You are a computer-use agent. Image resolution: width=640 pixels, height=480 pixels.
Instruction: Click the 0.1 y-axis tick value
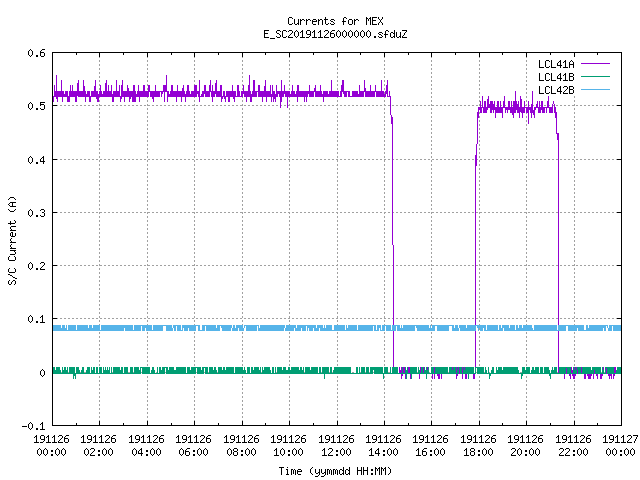tap(36, 319)
